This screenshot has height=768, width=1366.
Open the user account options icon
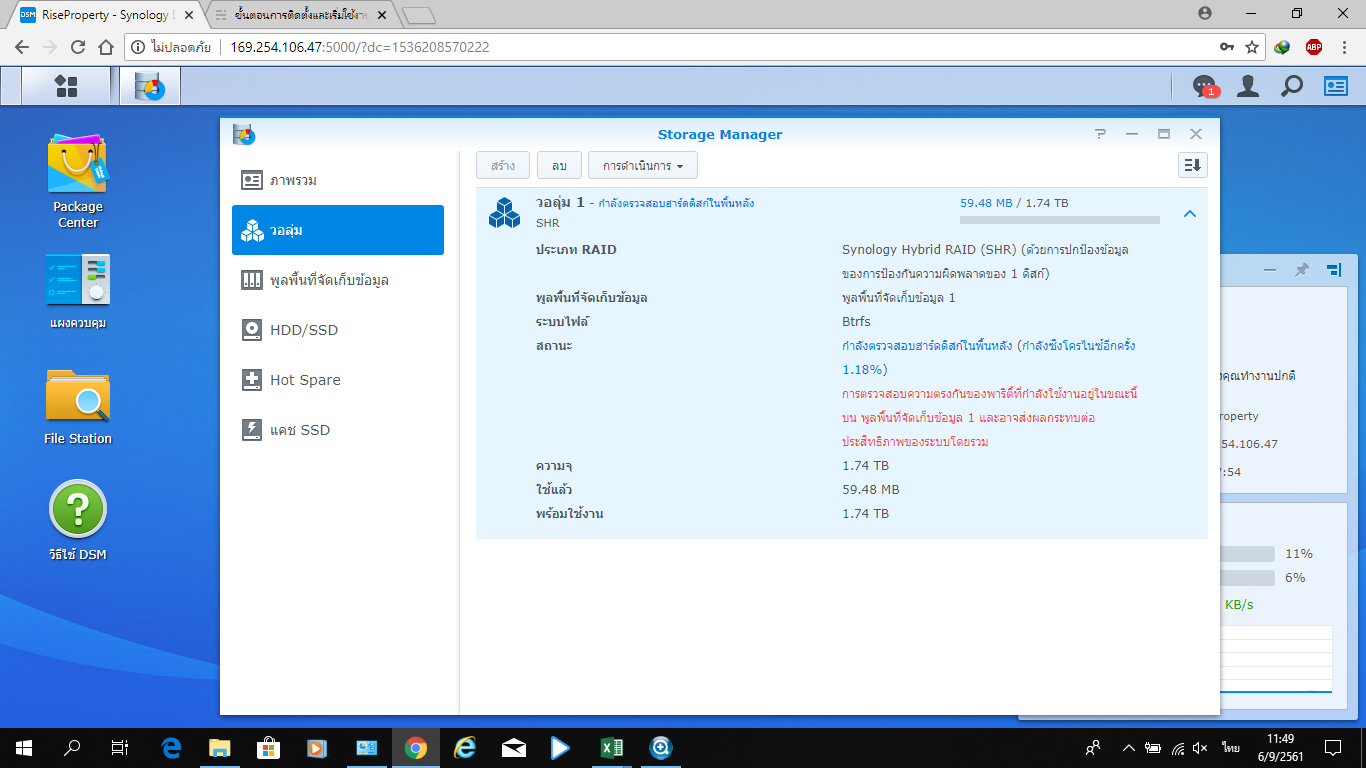1248,86
